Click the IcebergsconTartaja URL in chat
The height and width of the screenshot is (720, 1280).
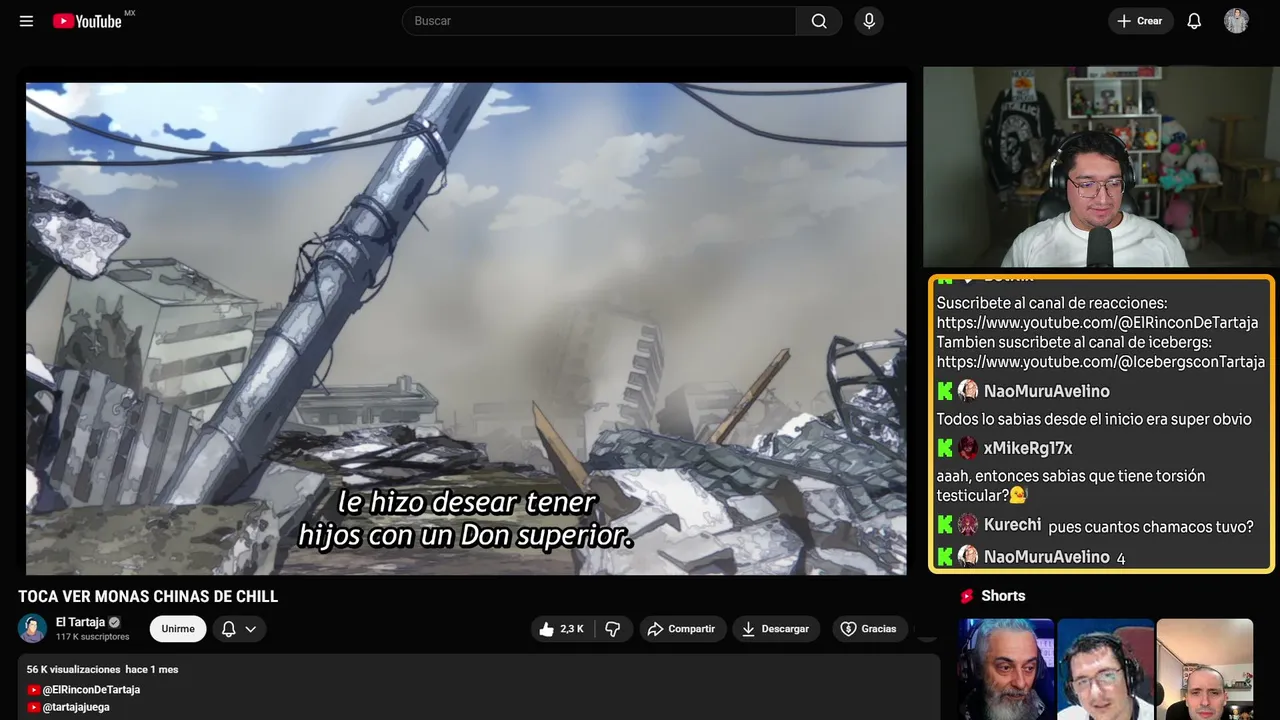click(1101, 362)
